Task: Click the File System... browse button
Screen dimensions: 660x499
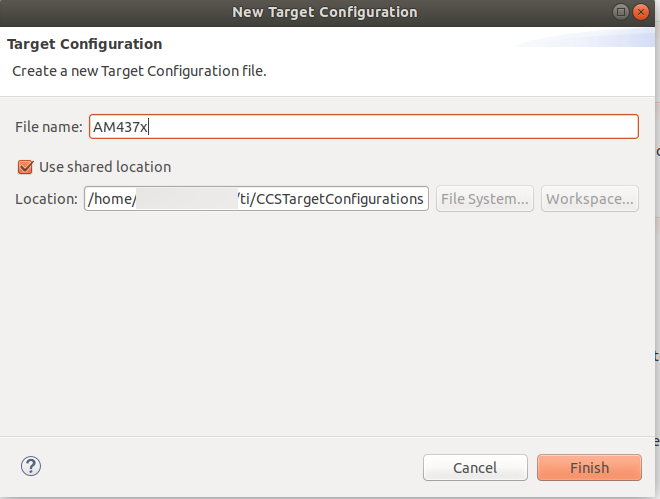Action: pos(485,198)
